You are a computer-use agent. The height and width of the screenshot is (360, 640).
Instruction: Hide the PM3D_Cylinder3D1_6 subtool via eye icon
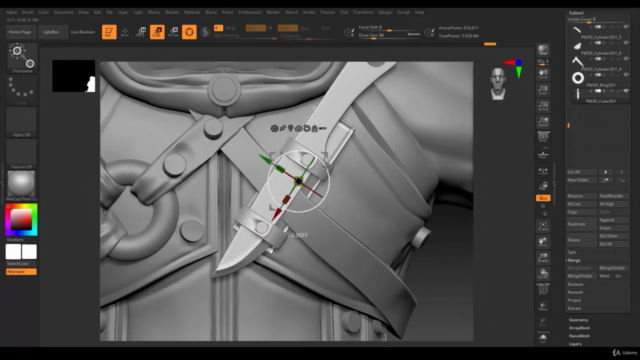point(626,43)
